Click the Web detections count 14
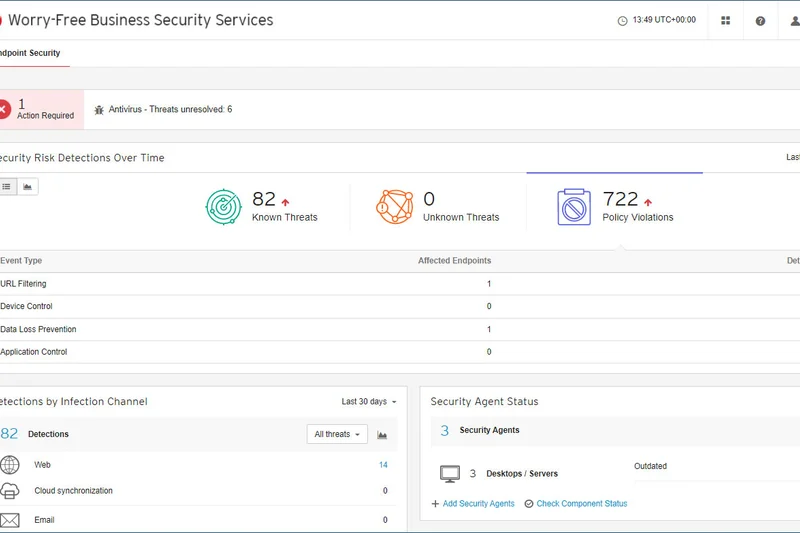 pyautogui.click(x=383, y=465)
